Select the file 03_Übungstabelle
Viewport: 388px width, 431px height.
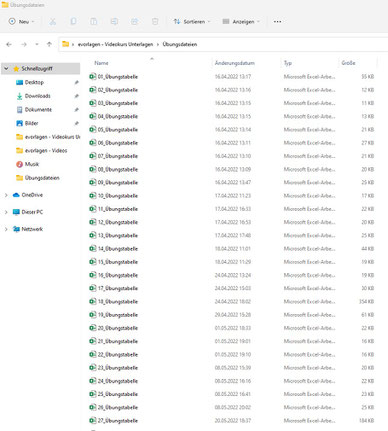[x=118, y=103]
